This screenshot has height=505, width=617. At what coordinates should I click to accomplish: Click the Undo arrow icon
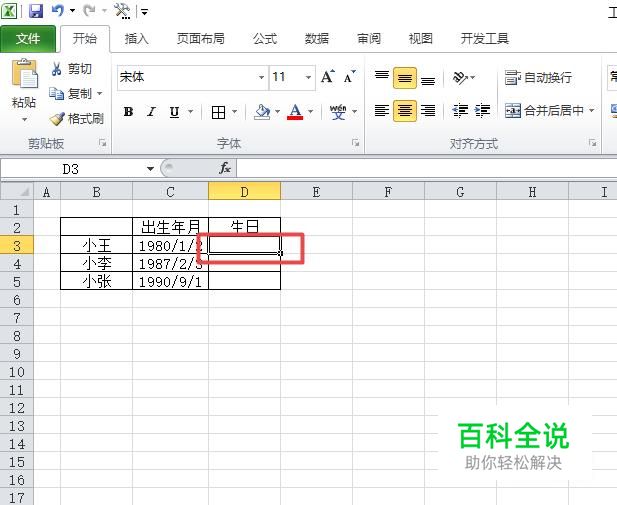pyautogui.click(x=58, y=11)
